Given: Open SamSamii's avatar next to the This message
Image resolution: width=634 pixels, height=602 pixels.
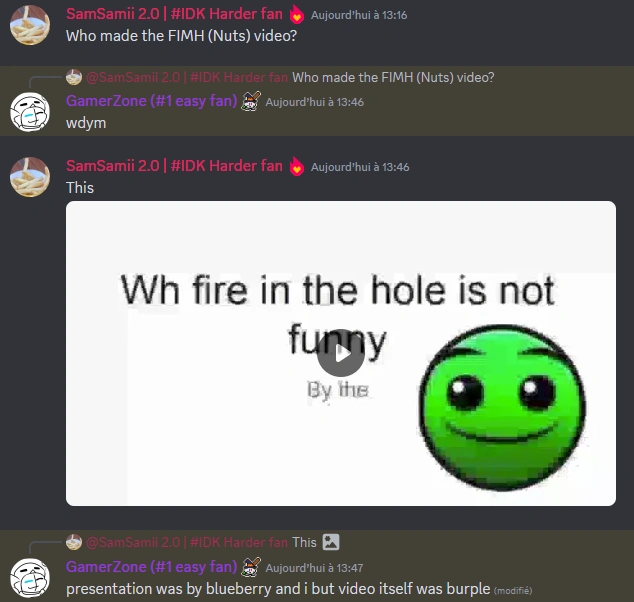Looking at the screenshot, I should click(x=30, y=177).
